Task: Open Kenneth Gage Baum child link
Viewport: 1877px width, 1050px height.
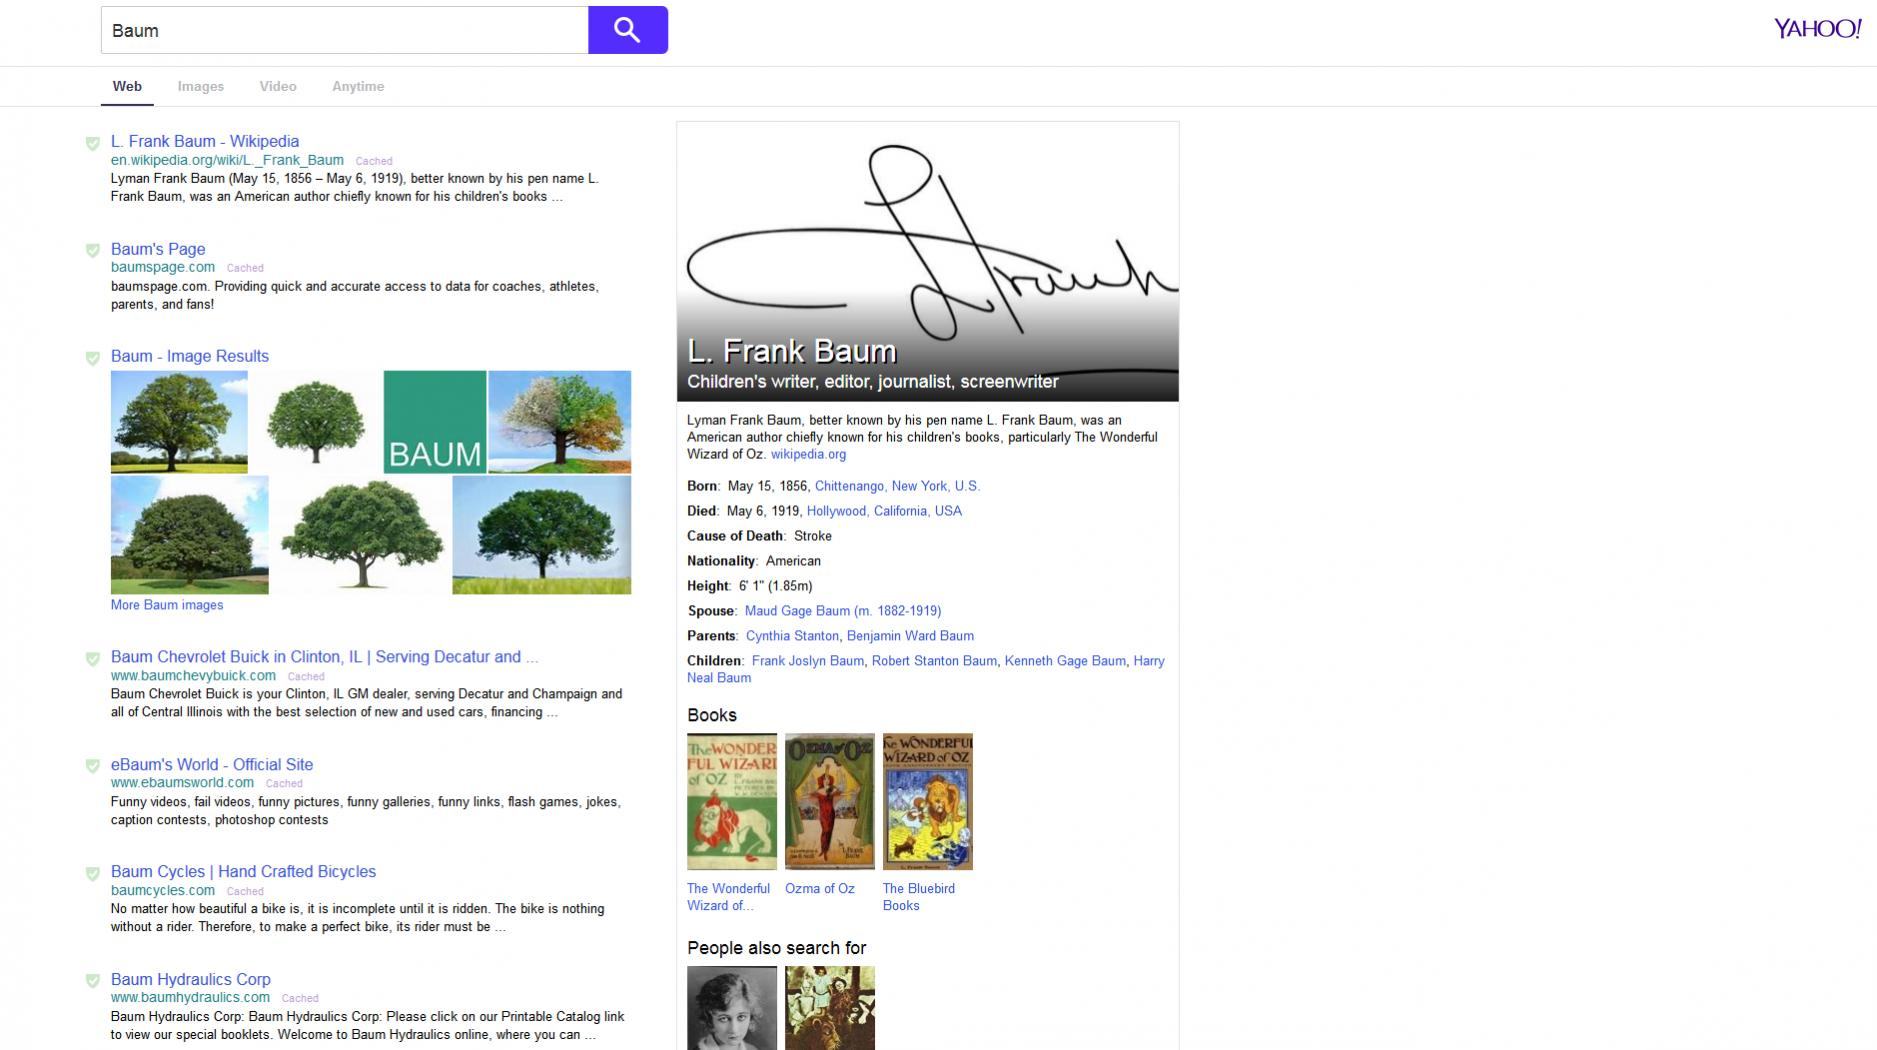Action: 1064,661
